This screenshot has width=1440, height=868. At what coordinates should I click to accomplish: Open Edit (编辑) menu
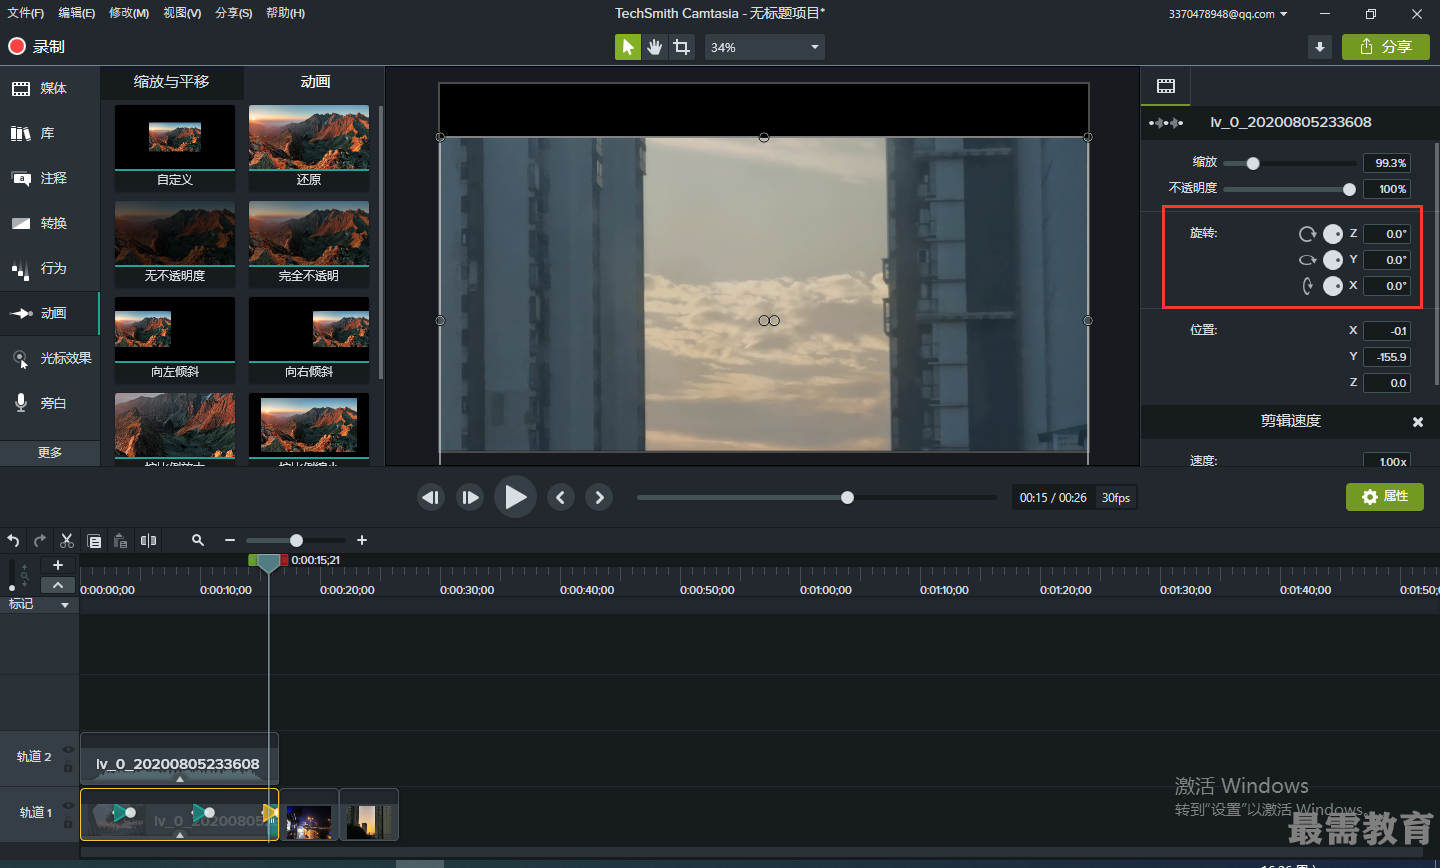76,13
